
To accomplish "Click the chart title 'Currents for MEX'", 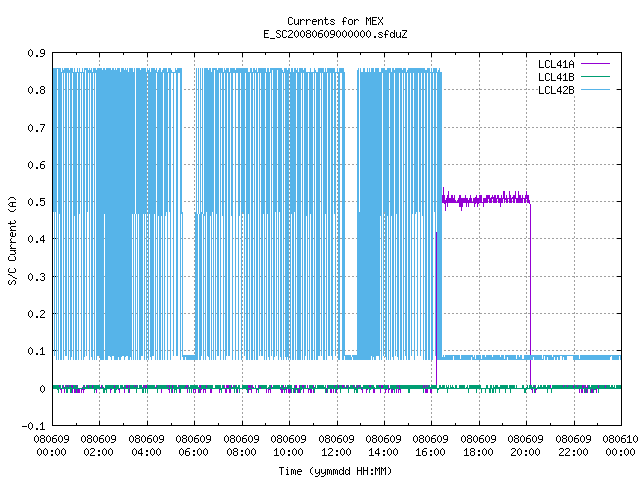I will (x=335, y=21).
